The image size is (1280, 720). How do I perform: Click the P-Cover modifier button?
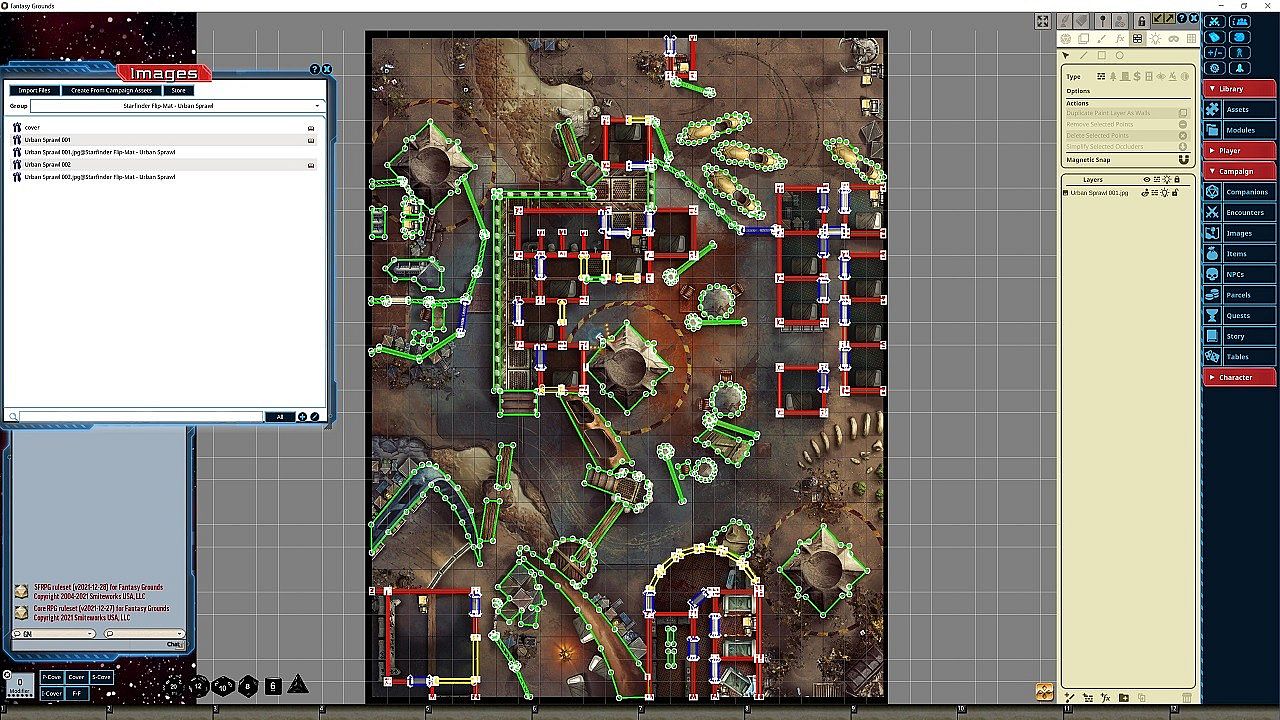coord(51,677)
